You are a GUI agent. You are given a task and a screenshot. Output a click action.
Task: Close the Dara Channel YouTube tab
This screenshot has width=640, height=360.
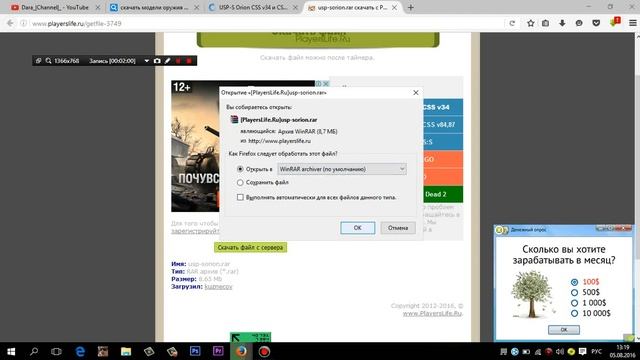tap(97, 7)
